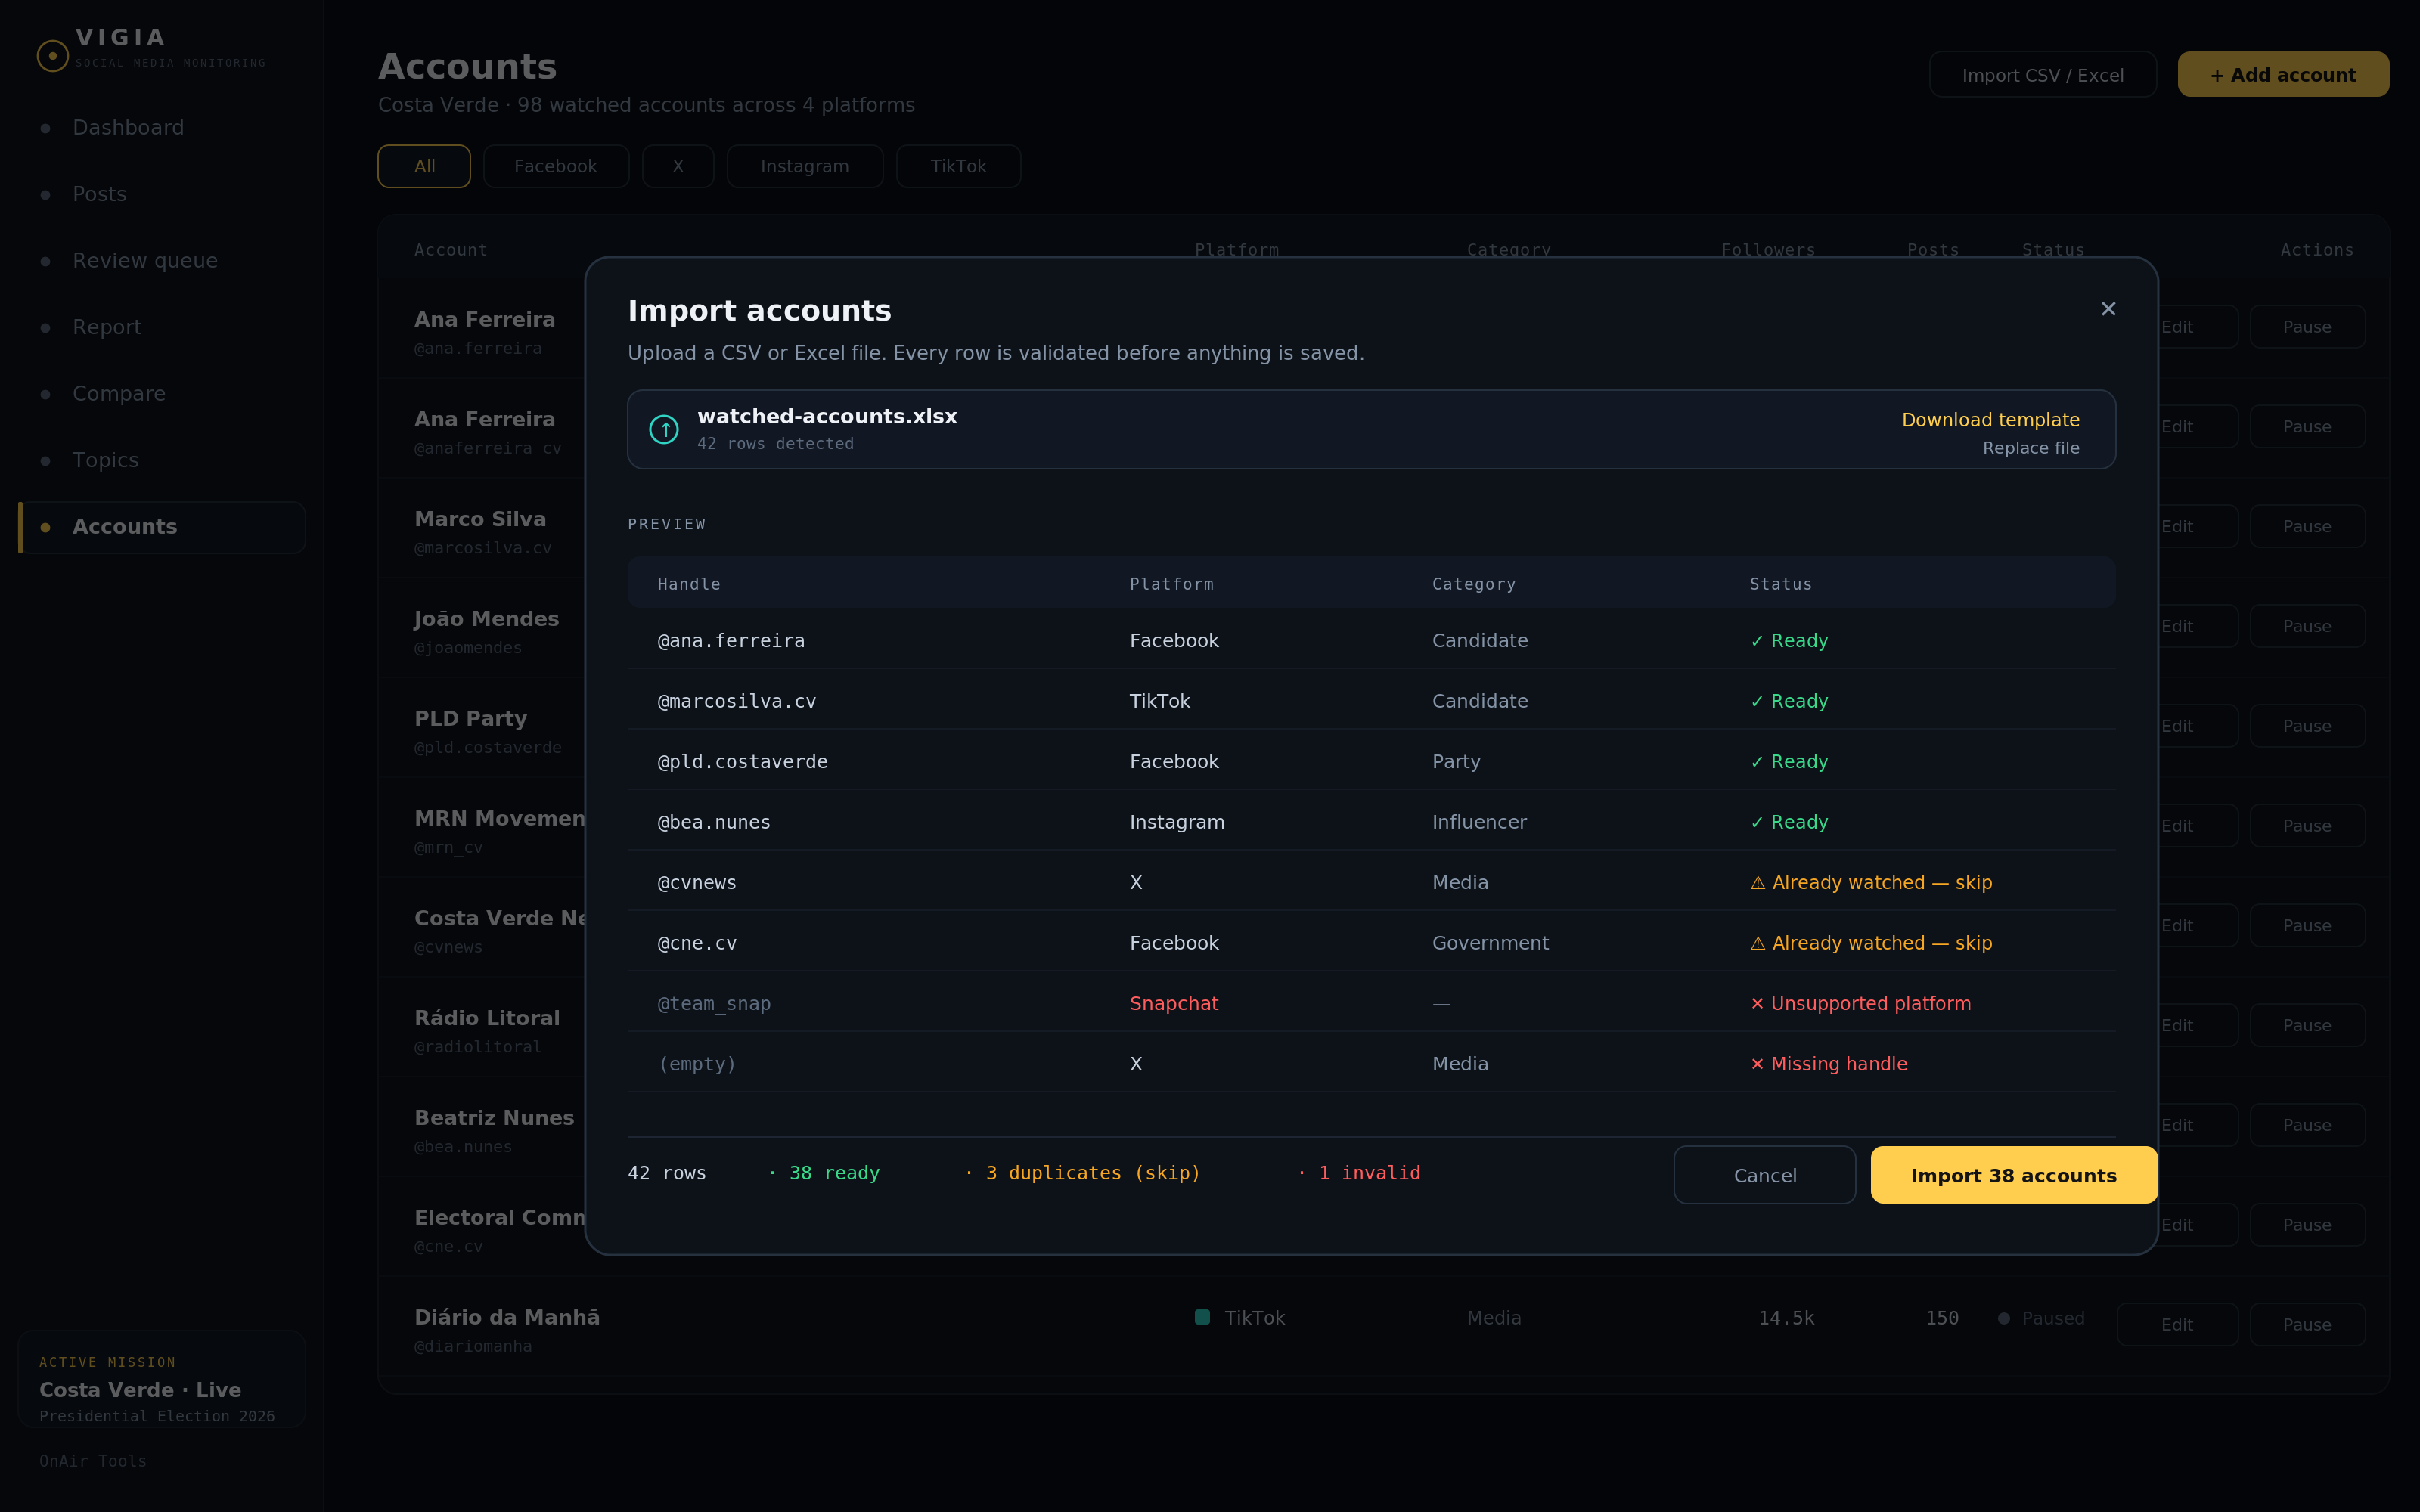
Task: Click the @marcosilva.cv preview handle
Action: 737,701
